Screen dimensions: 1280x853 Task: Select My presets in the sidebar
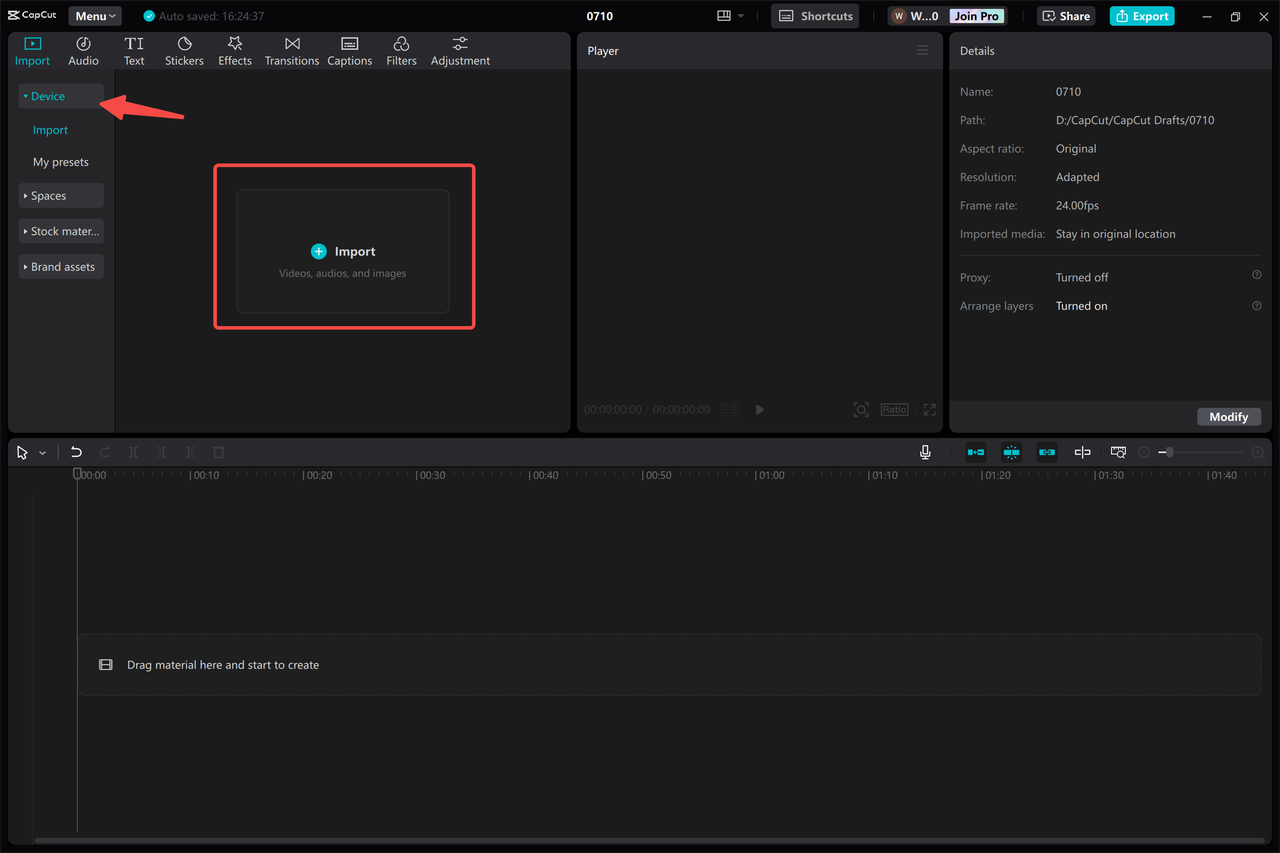60,161
